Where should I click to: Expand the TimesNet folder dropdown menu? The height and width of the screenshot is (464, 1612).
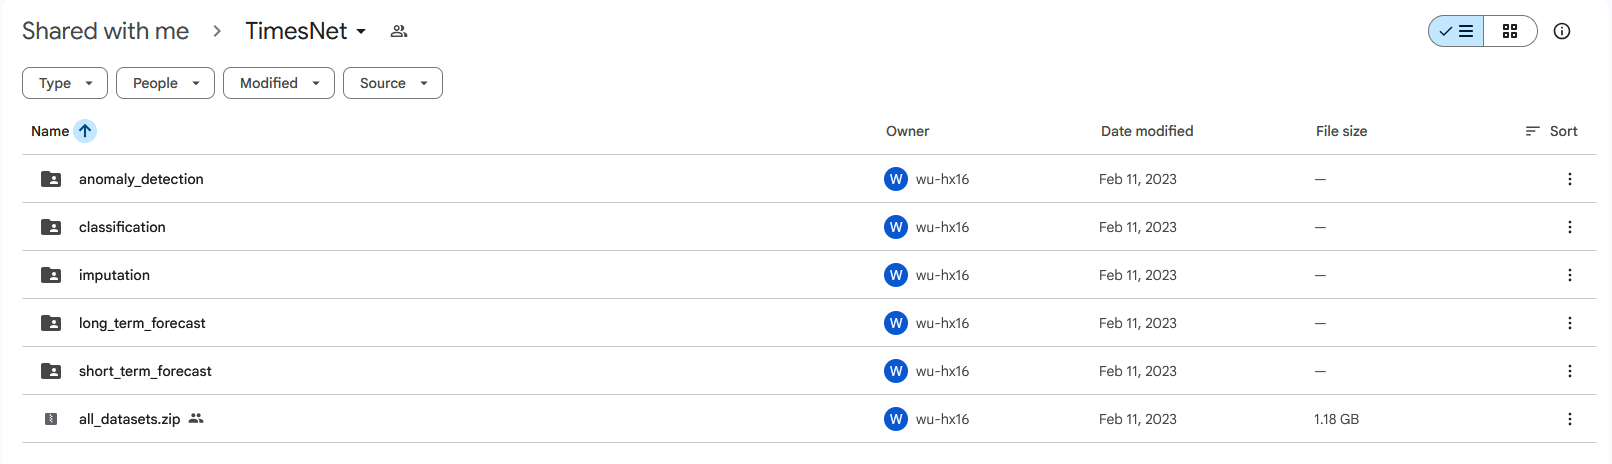pos(361,31)
